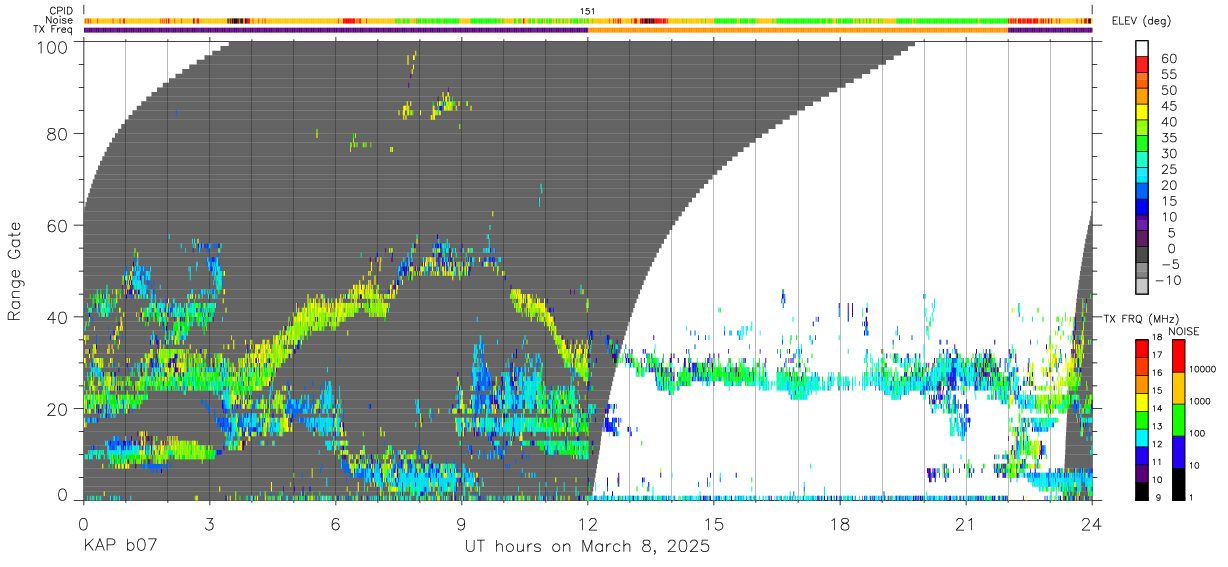Click the red top swatch of noise colorbar
Viewport: 1228px width, 567px height.
click(x=1178, y=356)
